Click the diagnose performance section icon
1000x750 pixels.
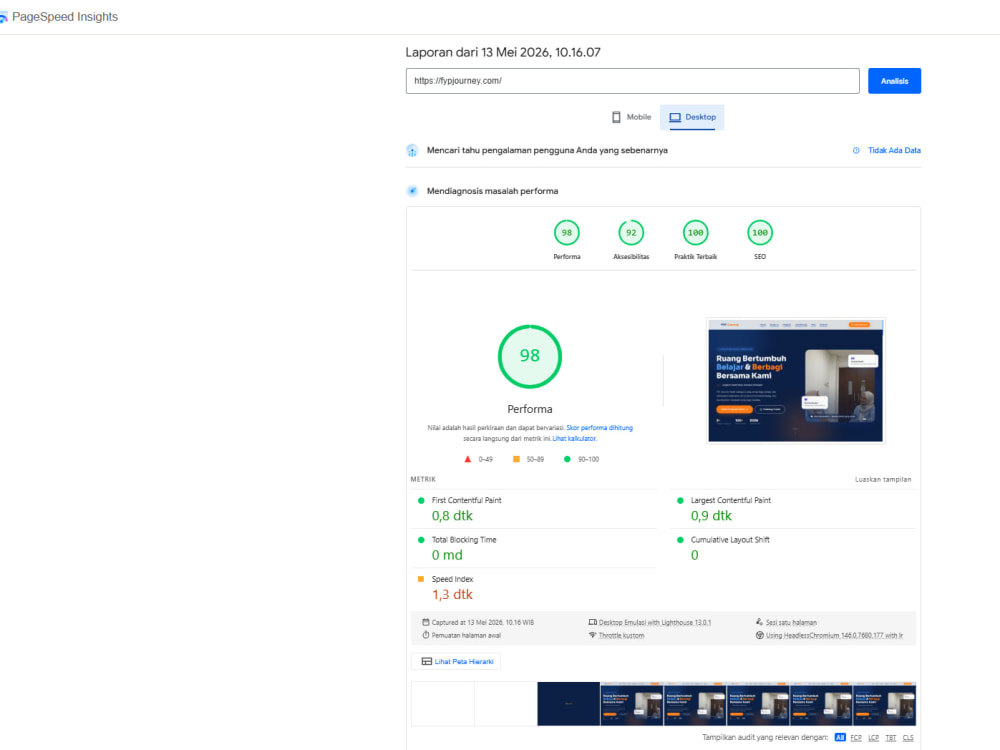[412, 191]
